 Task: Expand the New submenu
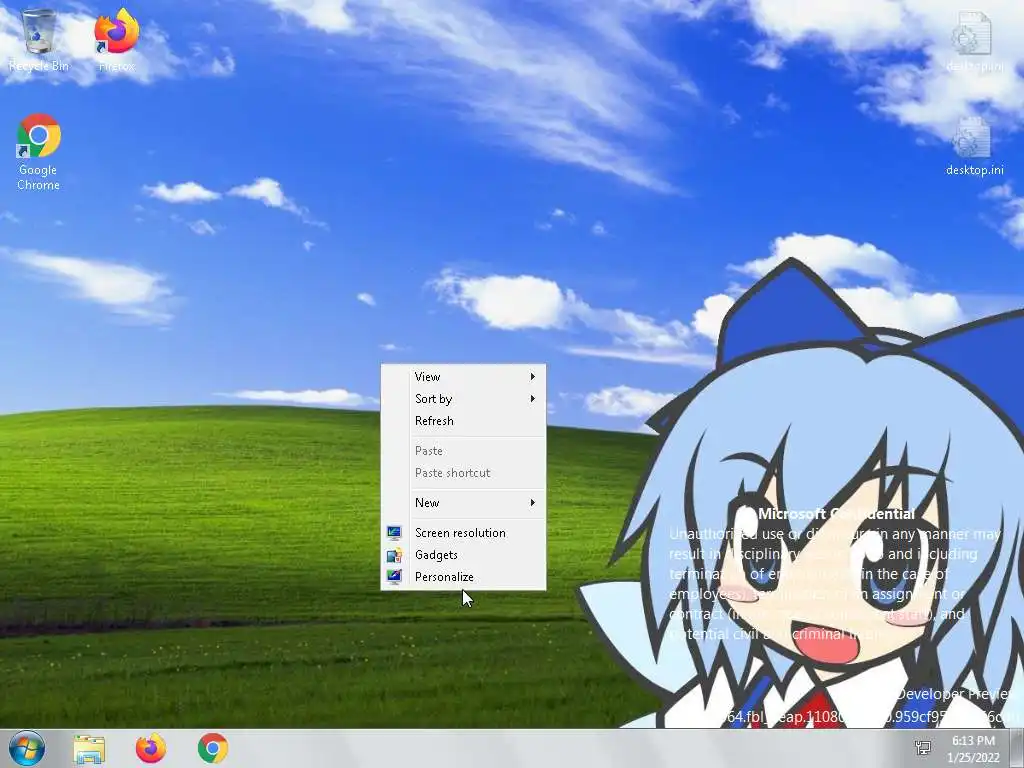point(463,503)
